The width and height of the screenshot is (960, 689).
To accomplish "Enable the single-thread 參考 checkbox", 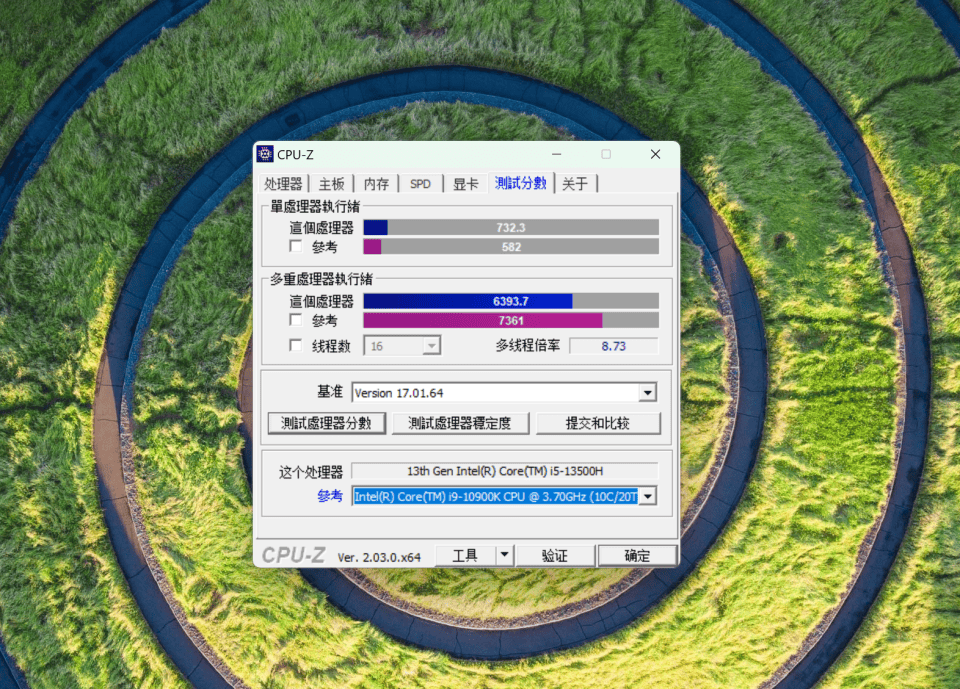I will (295, 246).
